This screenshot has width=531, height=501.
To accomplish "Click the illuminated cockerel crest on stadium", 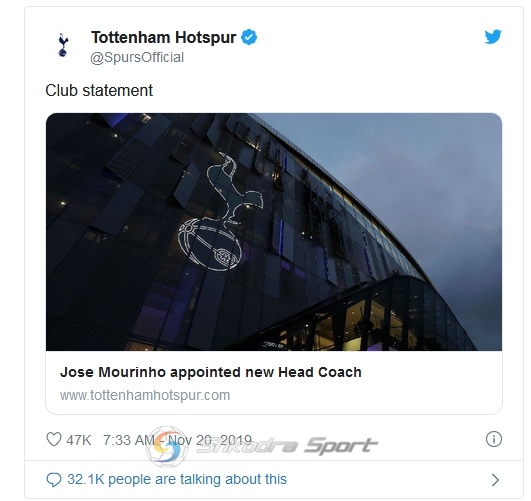I will [221, 211].
